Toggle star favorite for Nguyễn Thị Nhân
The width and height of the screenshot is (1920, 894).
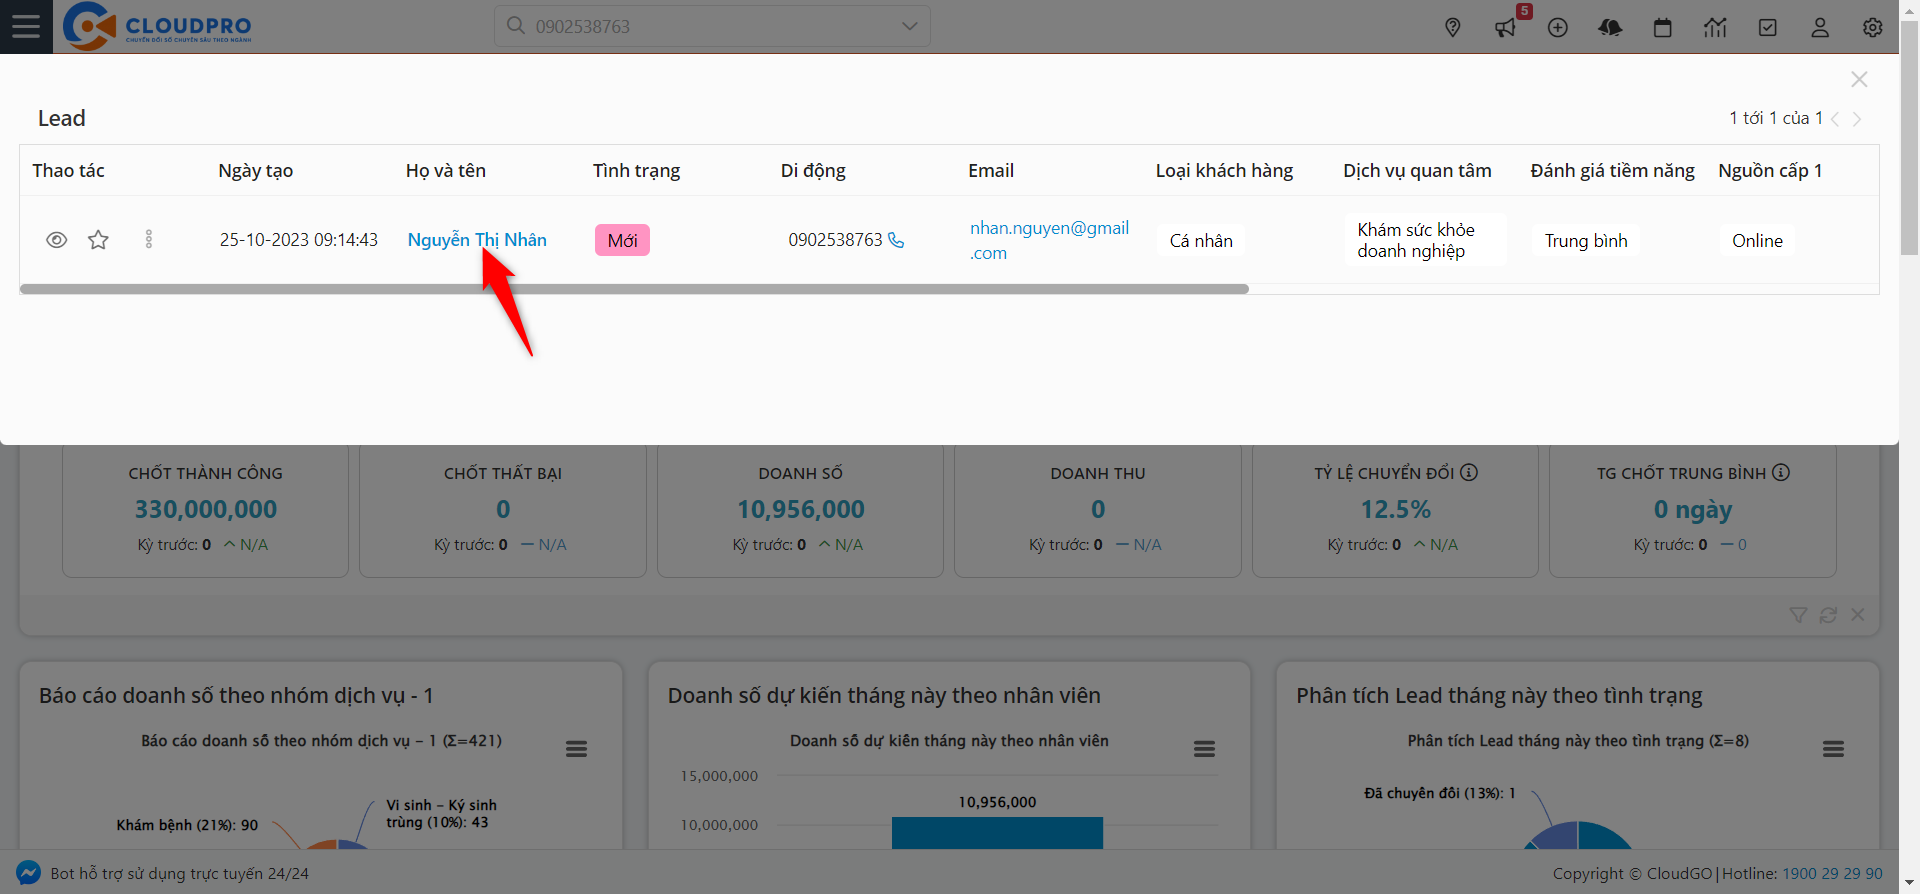coord(98,240)
